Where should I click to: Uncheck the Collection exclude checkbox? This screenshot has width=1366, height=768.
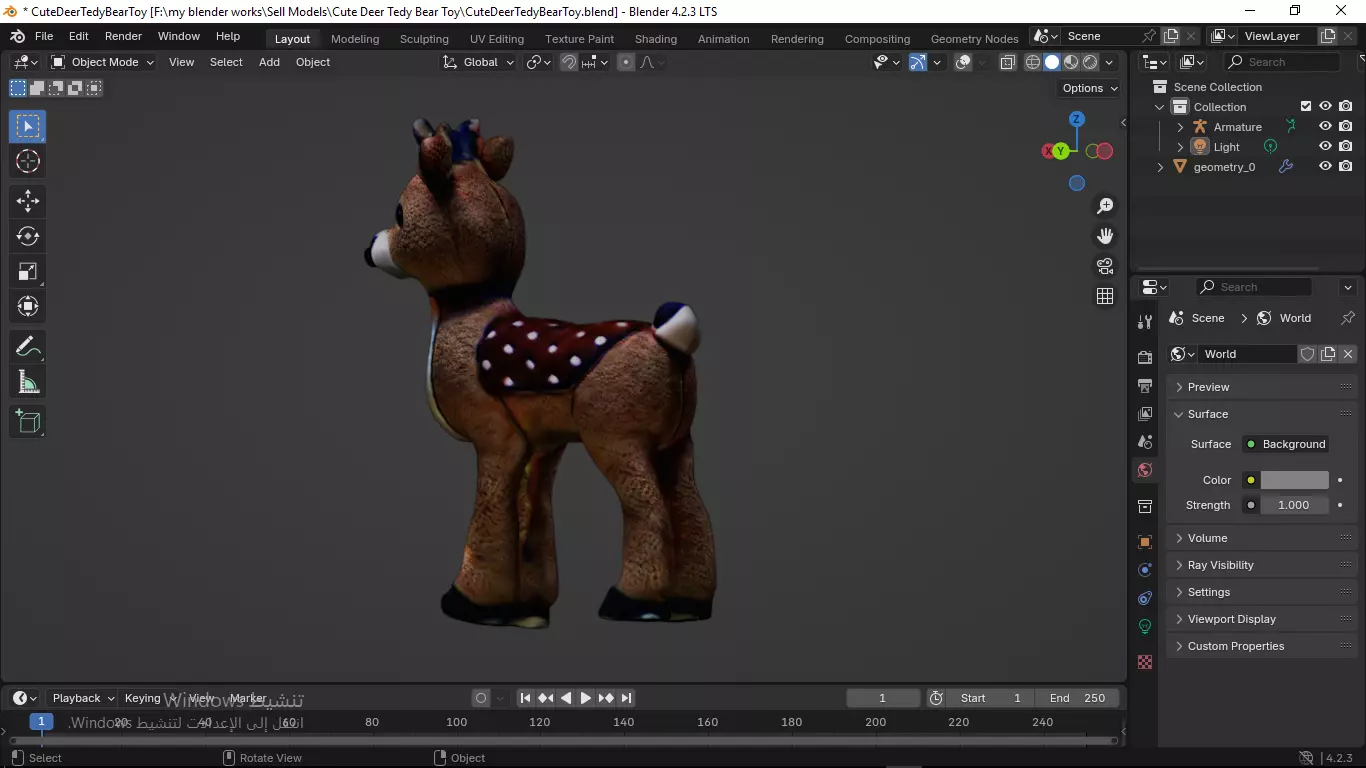click(1305, 106)
